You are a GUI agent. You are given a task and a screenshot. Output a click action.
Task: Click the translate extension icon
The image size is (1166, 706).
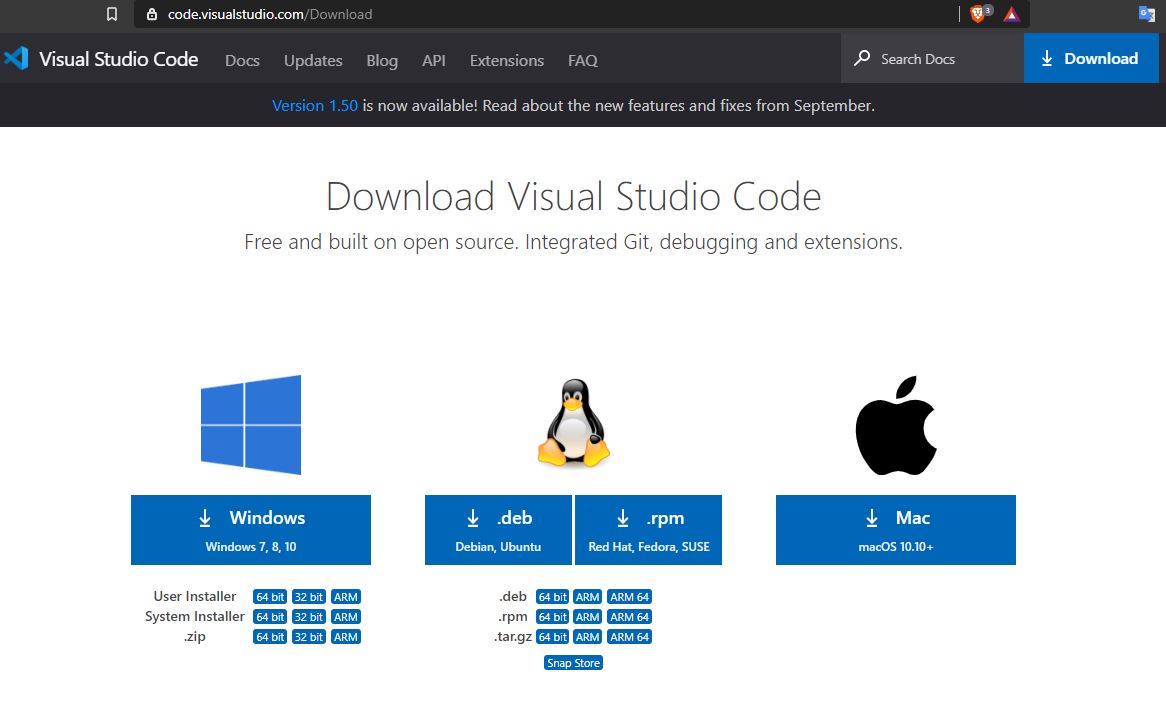click(1147, 13)
